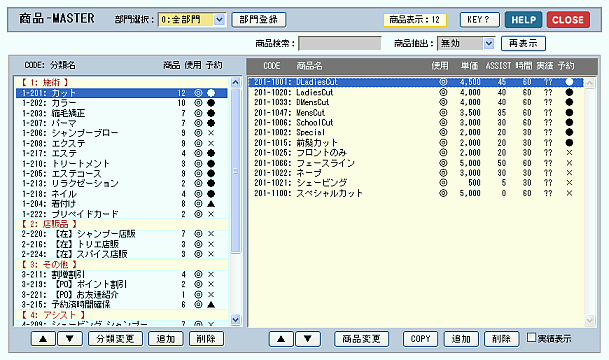Select the 1-203 縮毛矯正 category row
609x360 pixels.
122,113
